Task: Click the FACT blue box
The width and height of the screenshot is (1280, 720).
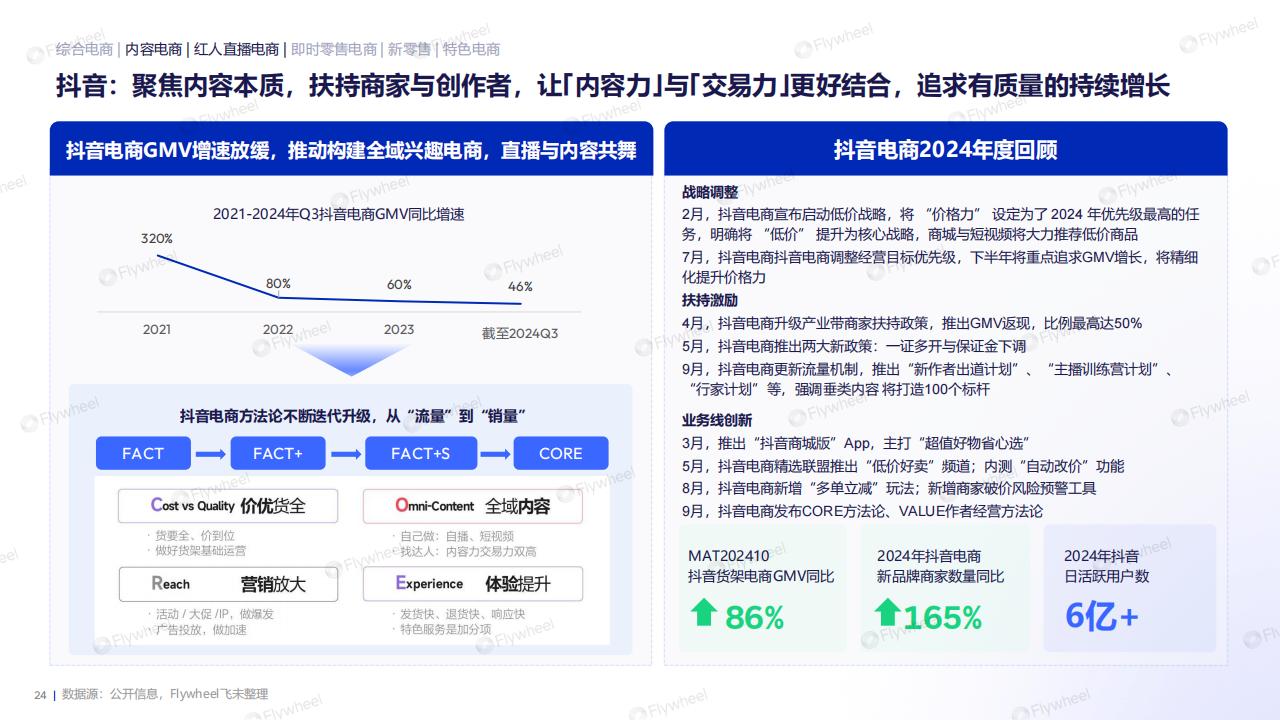Action: (x=143, y=453)
